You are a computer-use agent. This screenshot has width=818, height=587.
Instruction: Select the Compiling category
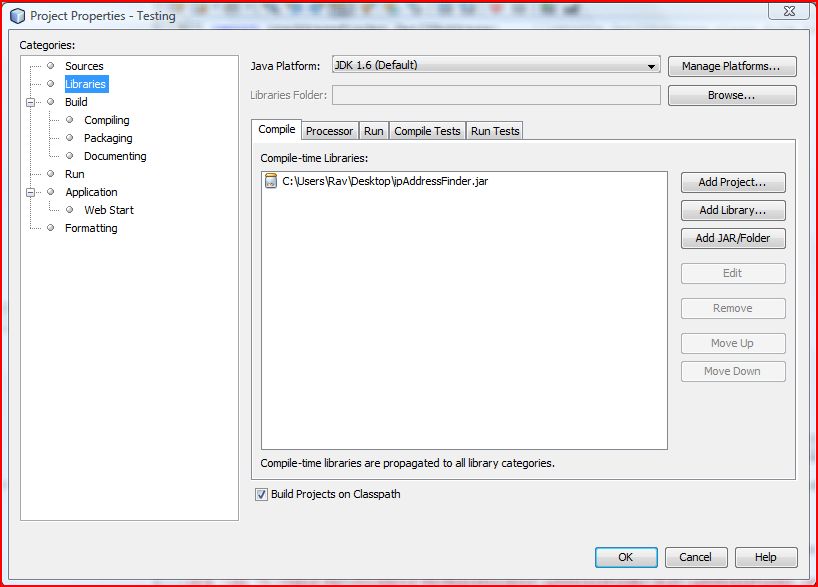(106, 120)
